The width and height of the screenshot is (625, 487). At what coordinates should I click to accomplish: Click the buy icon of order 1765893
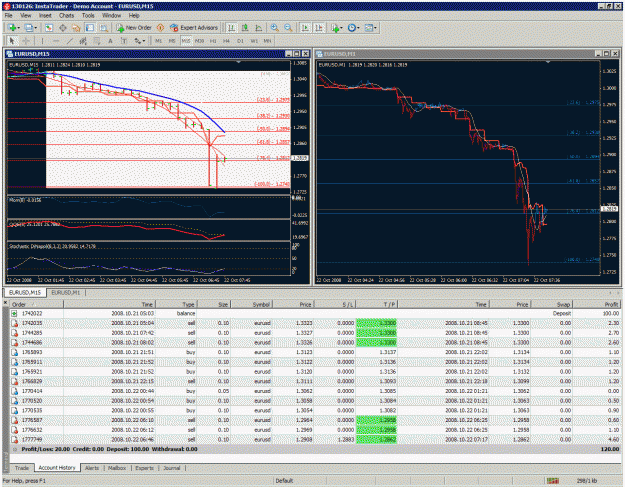(14, 352)
